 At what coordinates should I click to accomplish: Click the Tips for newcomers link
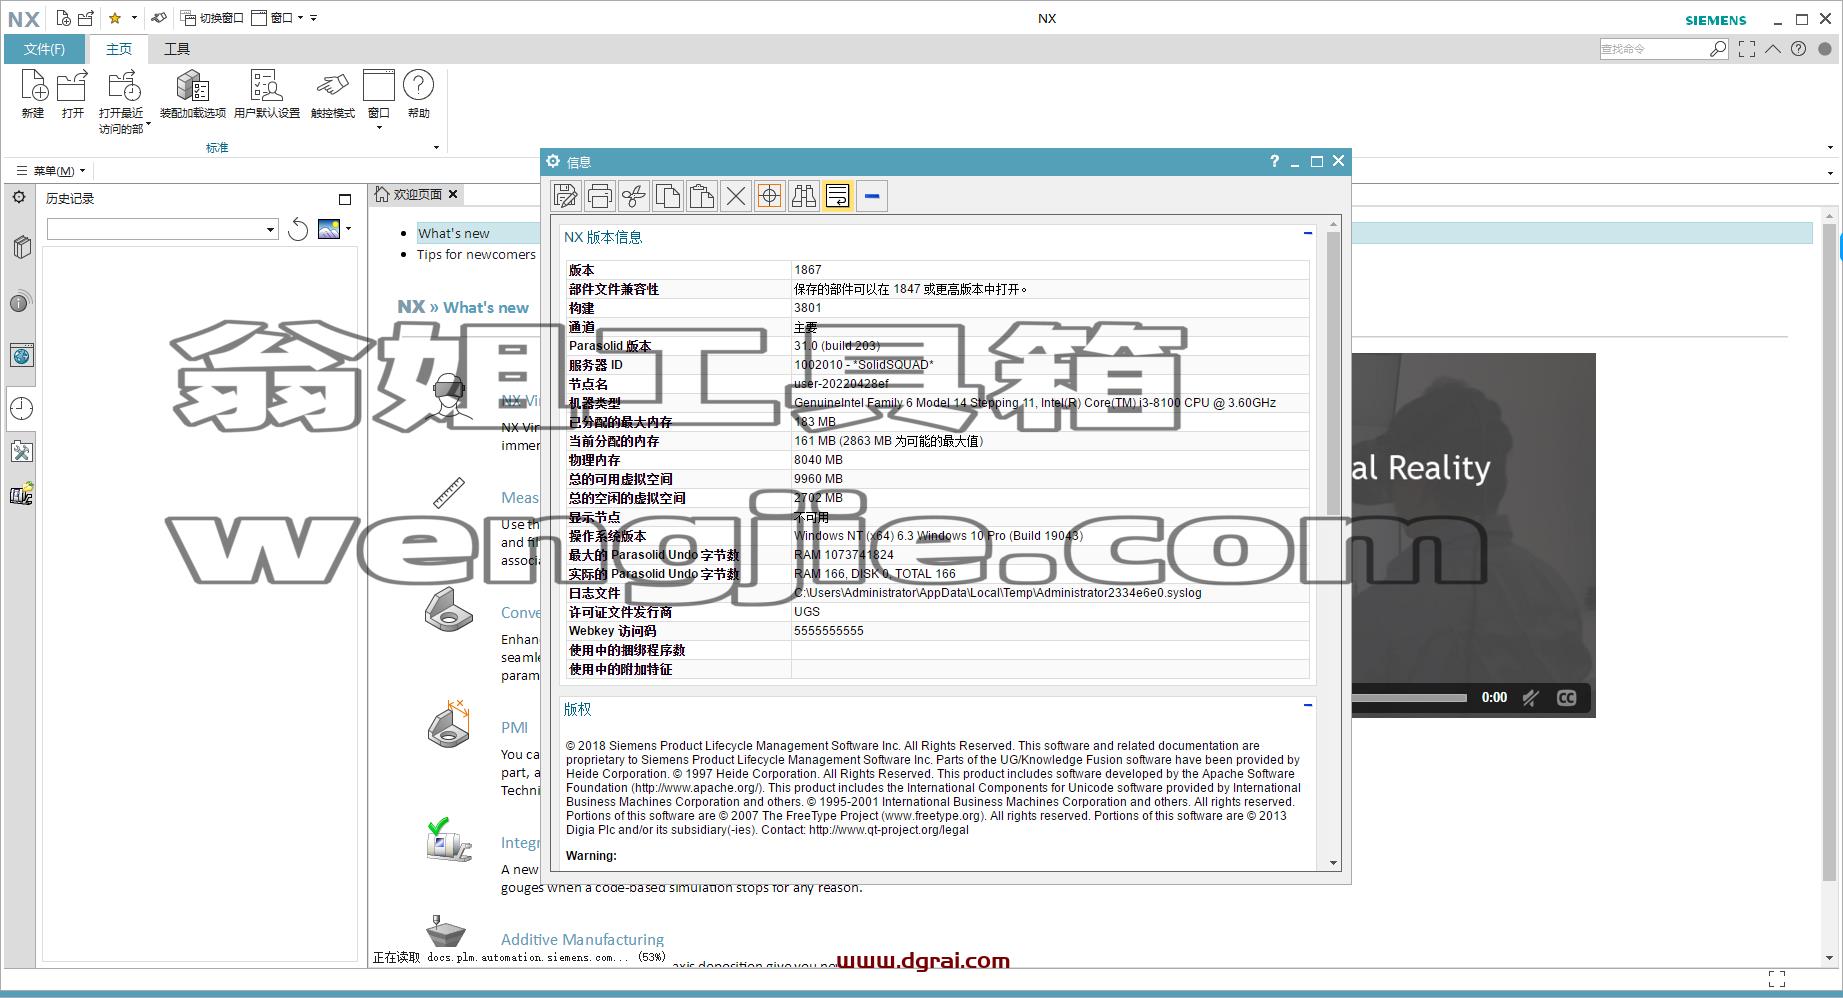(476, 254)
